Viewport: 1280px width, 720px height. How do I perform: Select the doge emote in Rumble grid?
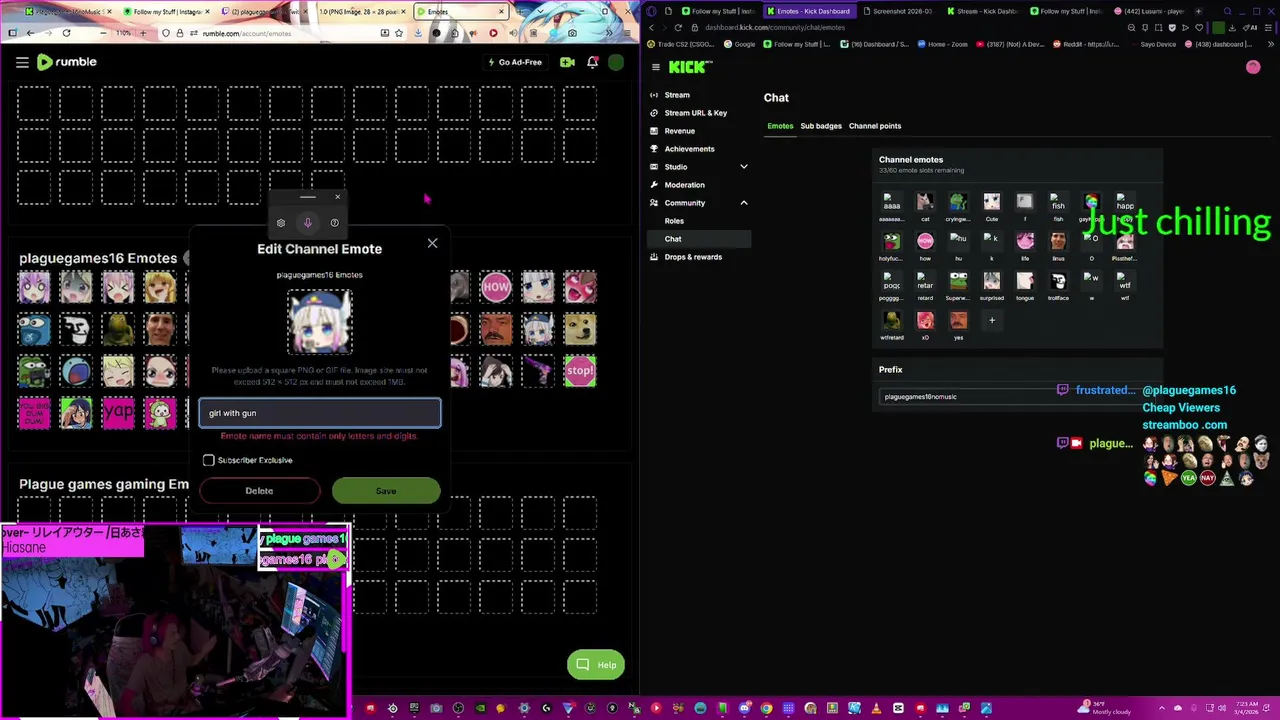tap(580, 329)
